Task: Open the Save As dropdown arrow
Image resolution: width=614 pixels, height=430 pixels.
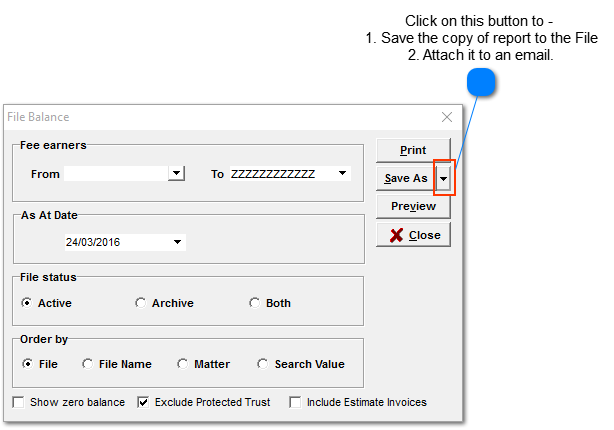Action: 443,178
